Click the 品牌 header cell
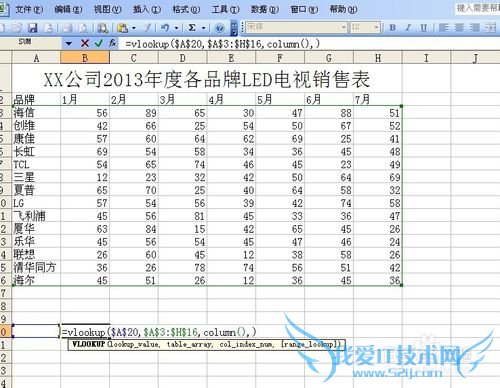Image resolution: width=500 pixels, height=388 pixels. pos(36,99)
